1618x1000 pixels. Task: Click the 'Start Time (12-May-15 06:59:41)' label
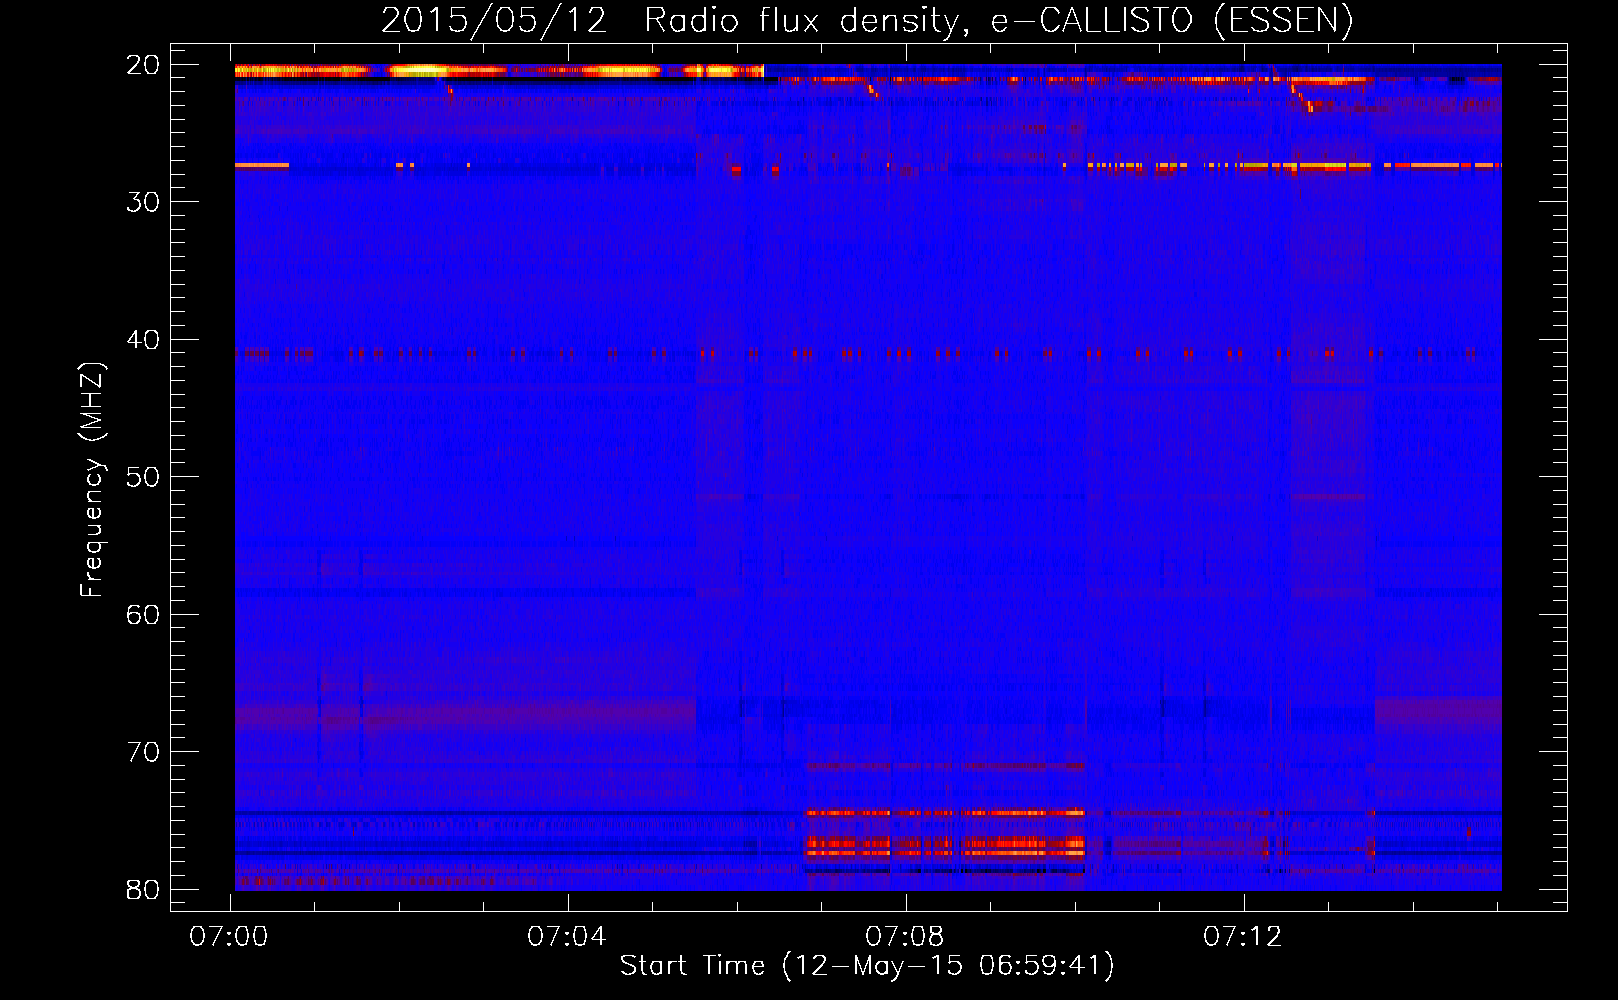867,966
